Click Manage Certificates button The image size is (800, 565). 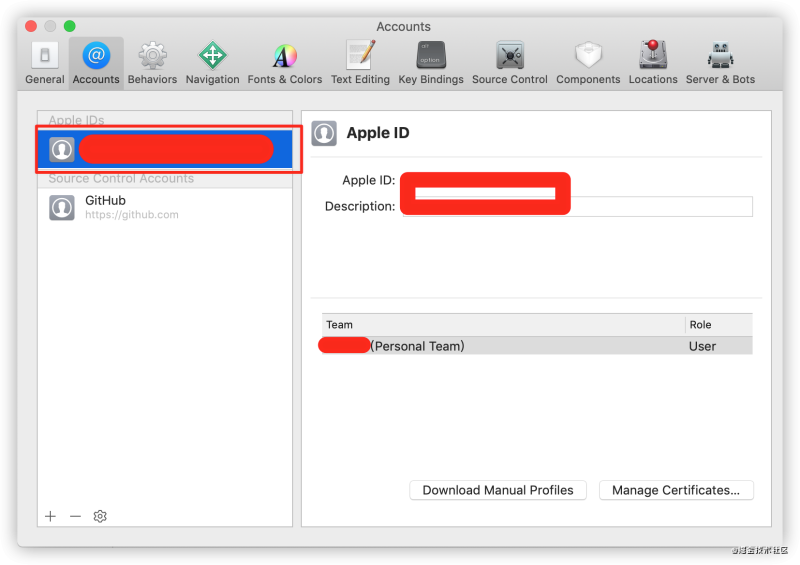coord(676,490)
